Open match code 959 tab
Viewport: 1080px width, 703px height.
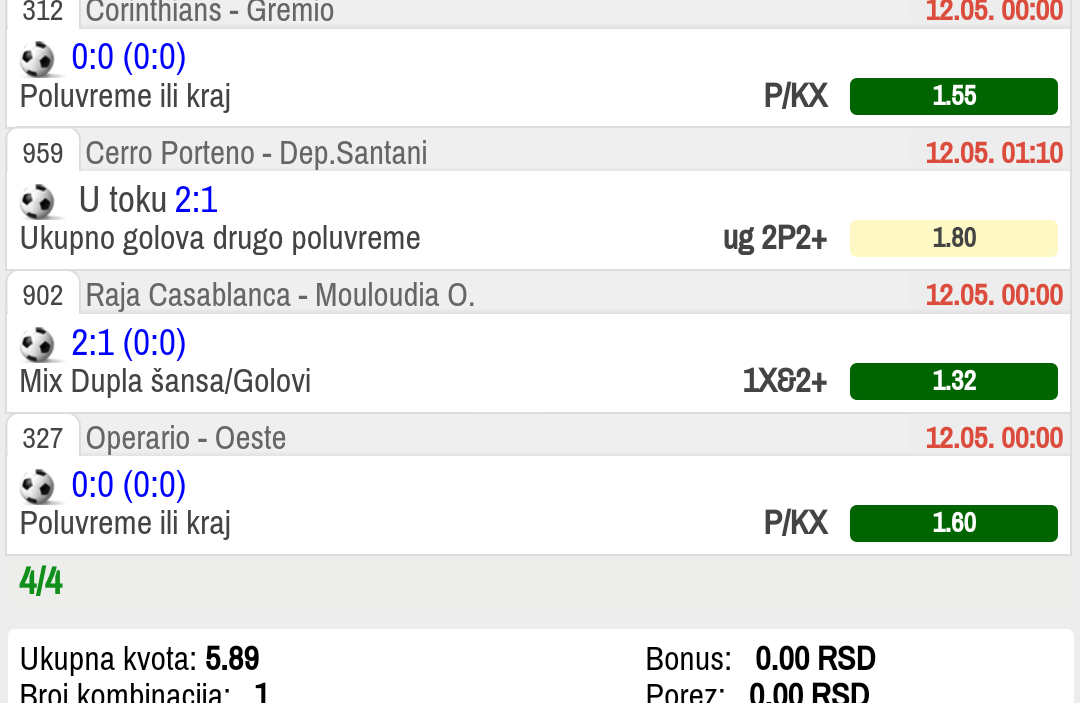(x=43, y=152)
